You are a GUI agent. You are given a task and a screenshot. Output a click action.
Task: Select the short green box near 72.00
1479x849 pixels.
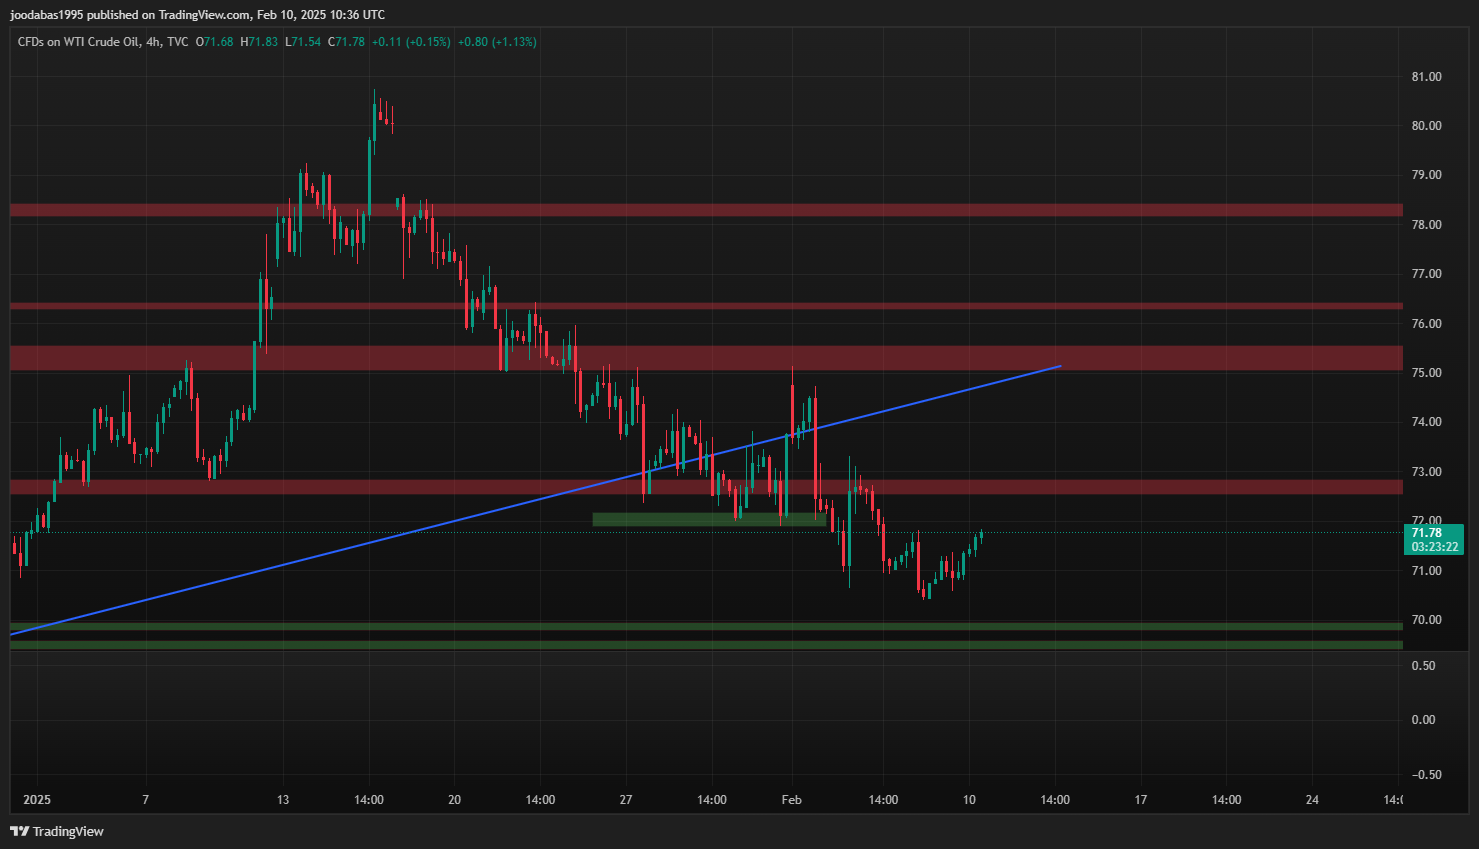coord(709,520)
